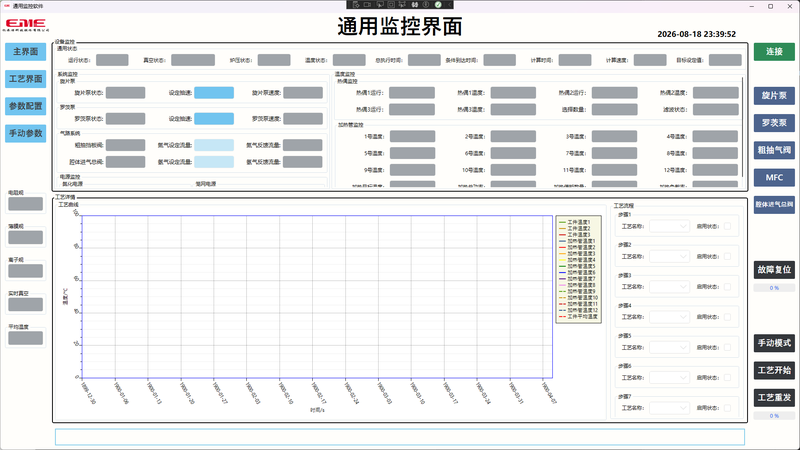Image resolution: width=800 pixels, height=450 pixels.
Task: Click the 实时真空 readout box
Action: pos(26,305)
